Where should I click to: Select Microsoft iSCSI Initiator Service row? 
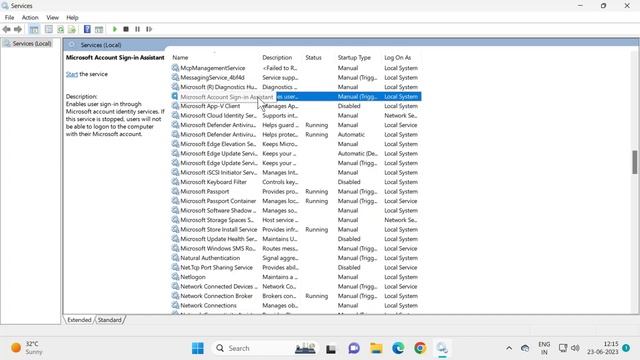point(296,173)
